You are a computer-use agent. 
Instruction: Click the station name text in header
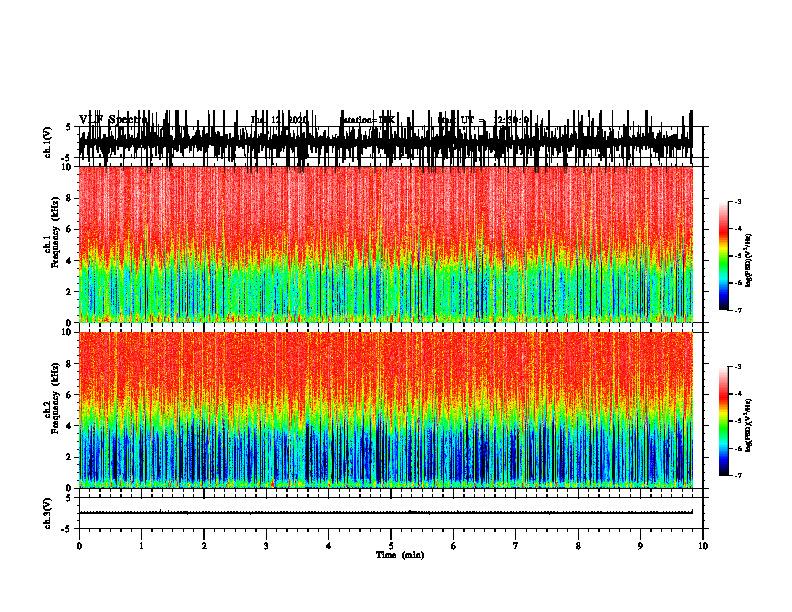[x=367, y=120]
